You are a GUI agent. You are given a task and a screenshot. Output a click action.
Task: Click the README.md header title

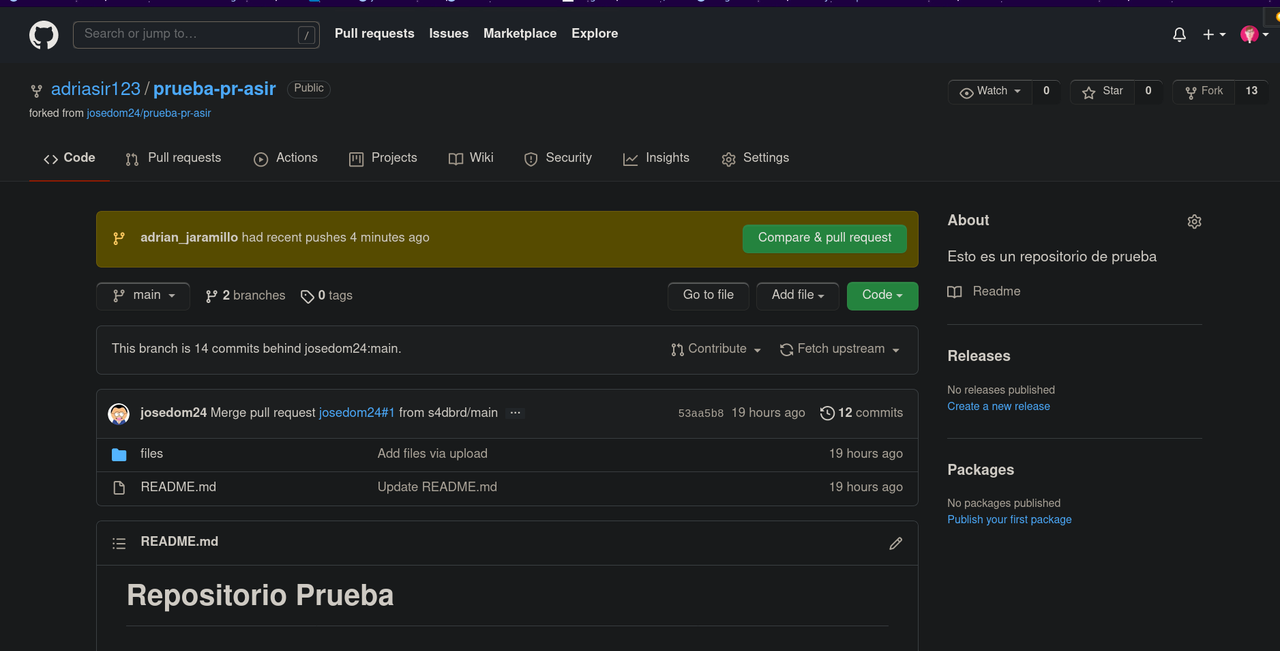(179, 542)
